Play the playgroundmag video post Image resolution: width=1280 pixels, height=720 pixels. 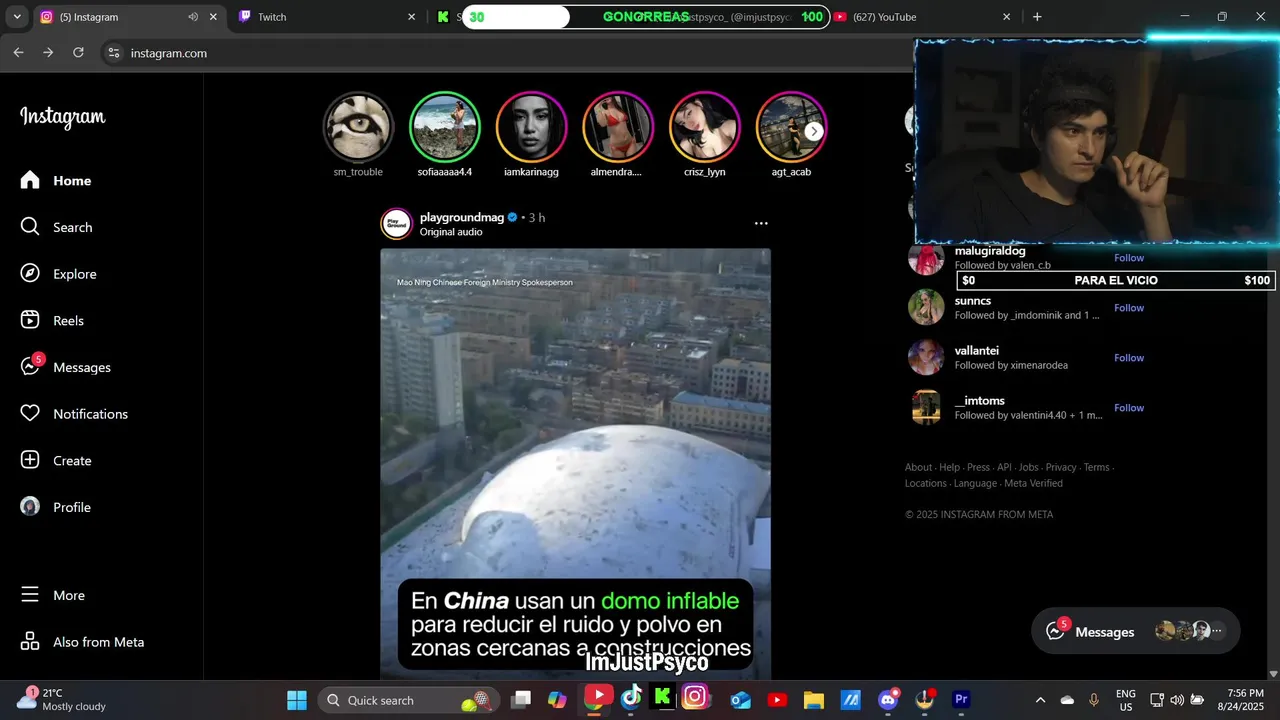click(575, 464)
